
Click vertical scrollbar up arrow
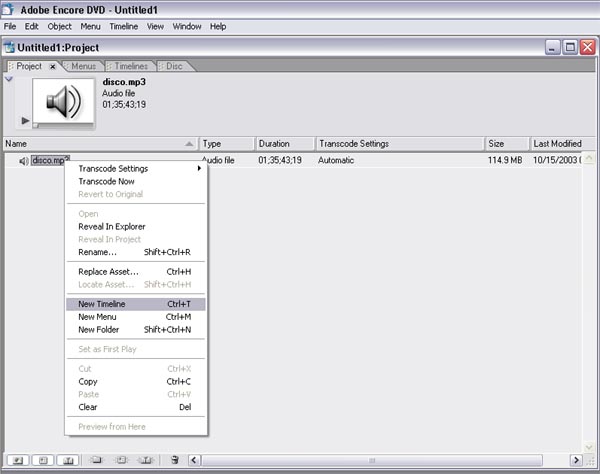589,158
